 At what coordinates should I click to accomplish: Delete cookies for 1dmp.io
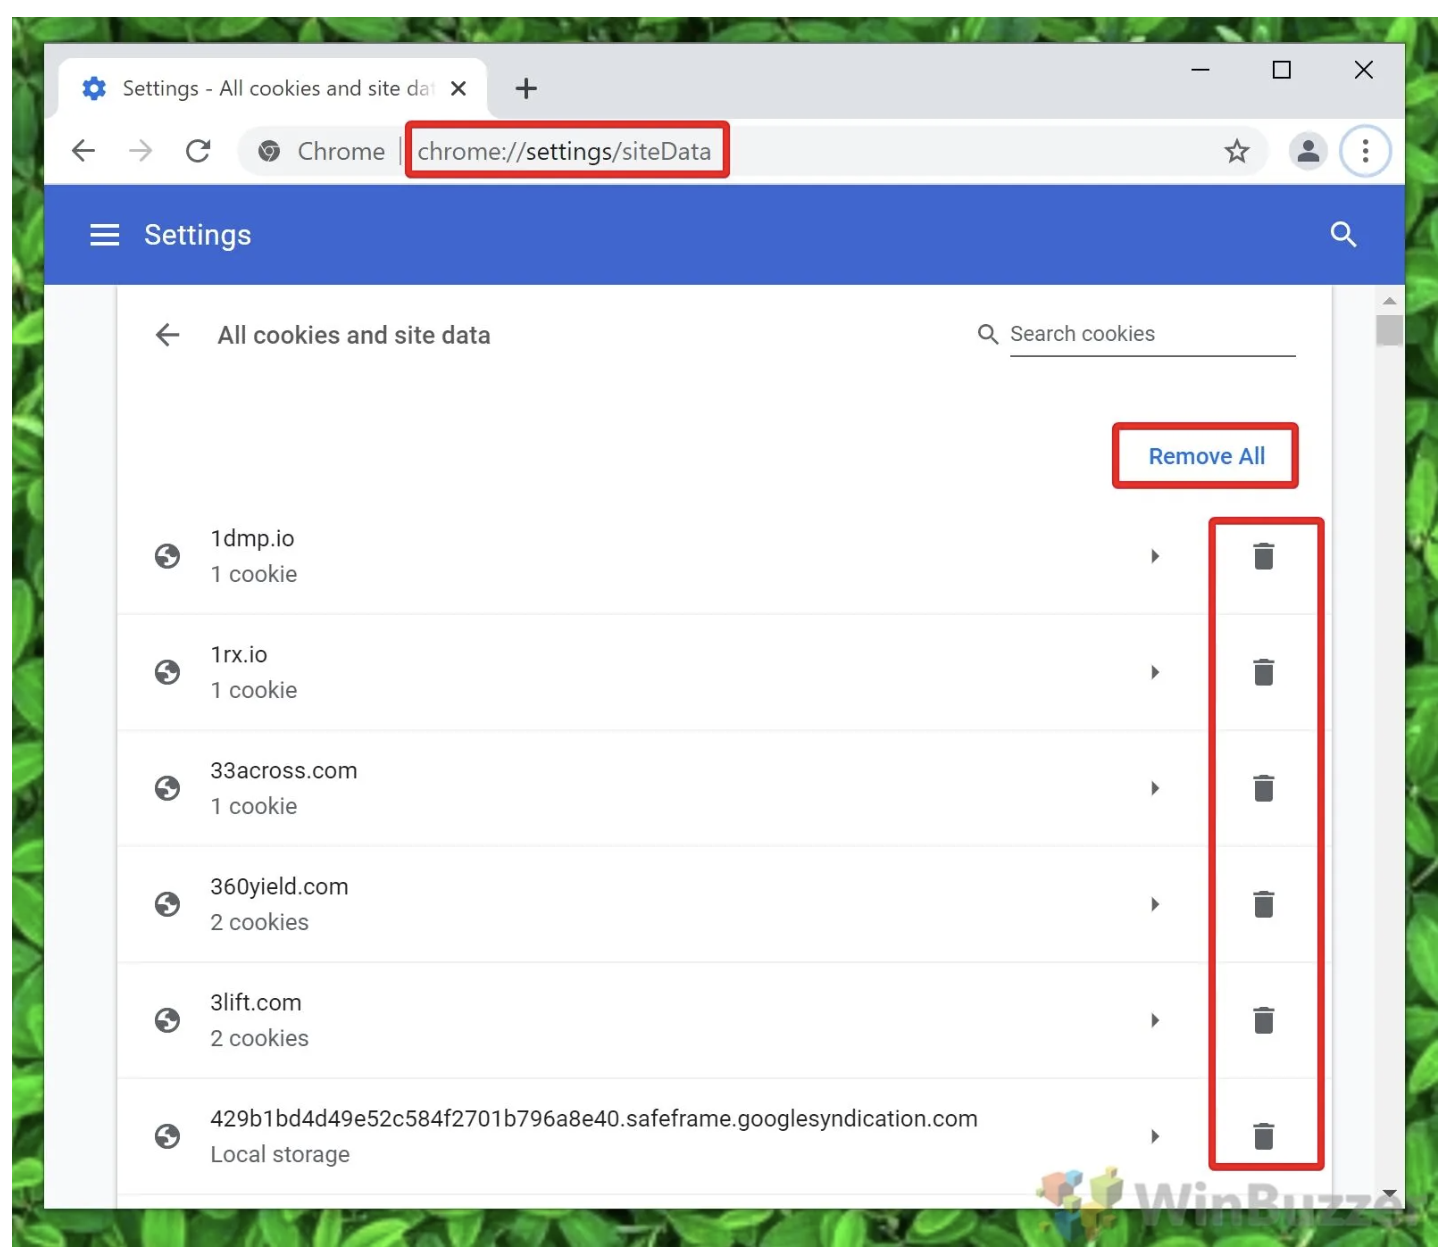tap(1263, 556)
